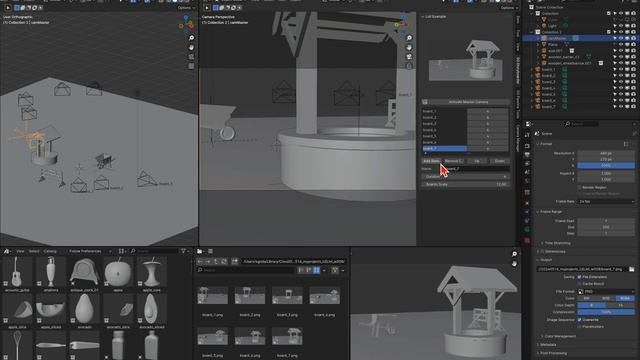The height and width of the screenshot is (360, 640).
Task: Click the Remove item button
Action: click(x=454, y=161)
